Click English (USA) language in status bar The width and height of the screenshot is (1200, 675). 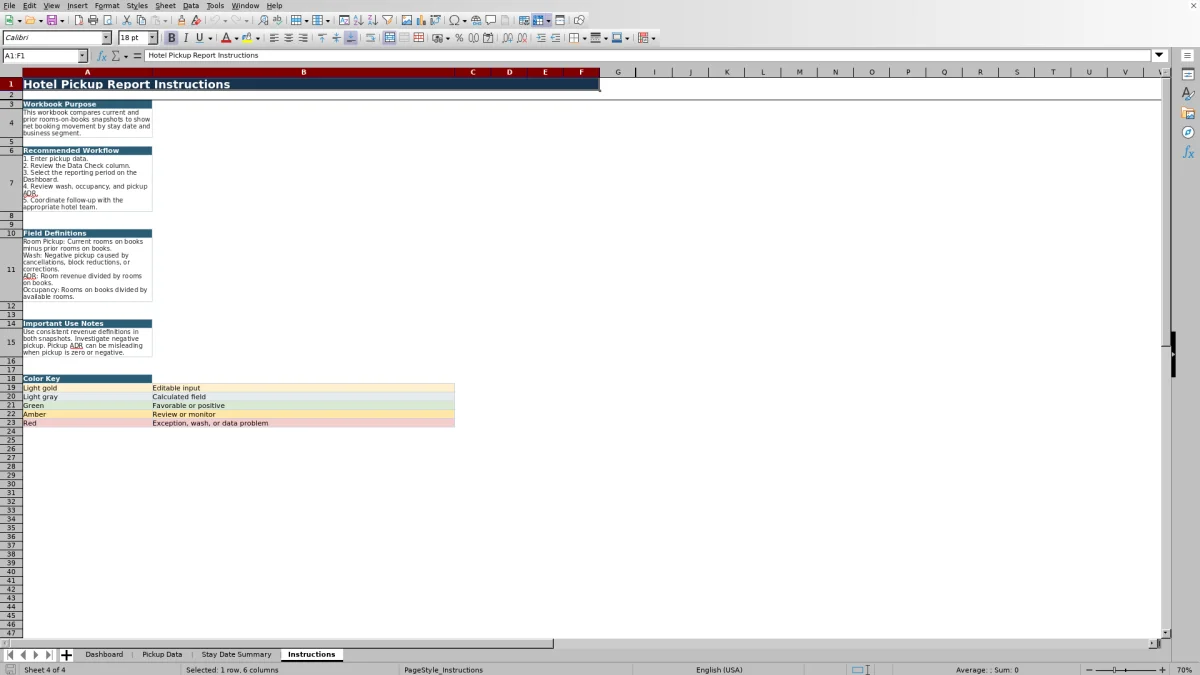point(719,670)
